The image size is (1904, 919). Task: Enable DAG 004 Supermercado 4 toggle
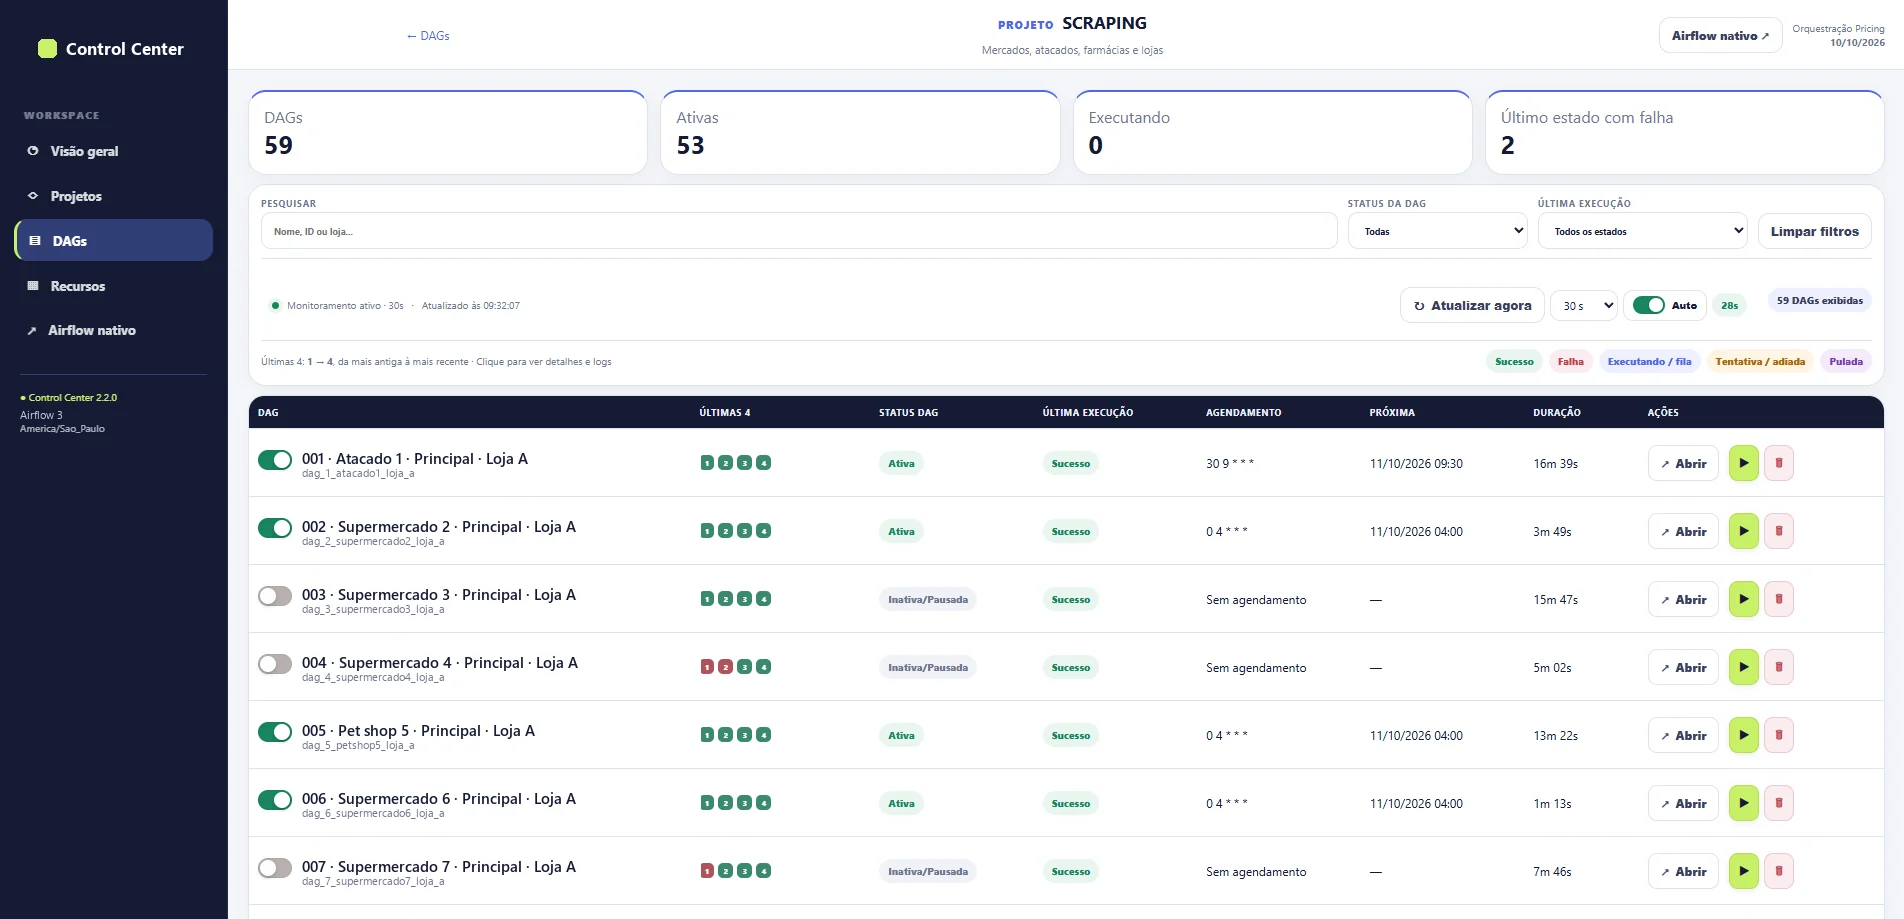(x=275, y=664)
